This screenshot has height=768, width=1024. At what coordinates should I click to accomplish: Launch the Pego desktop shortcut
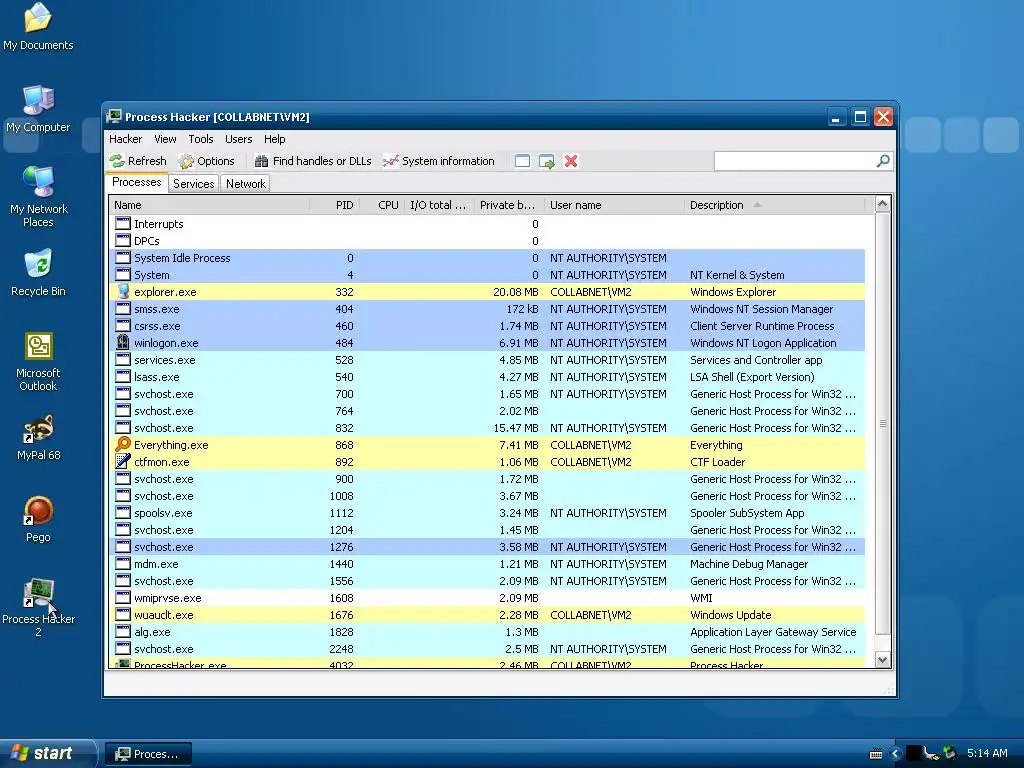coord(38,519)
